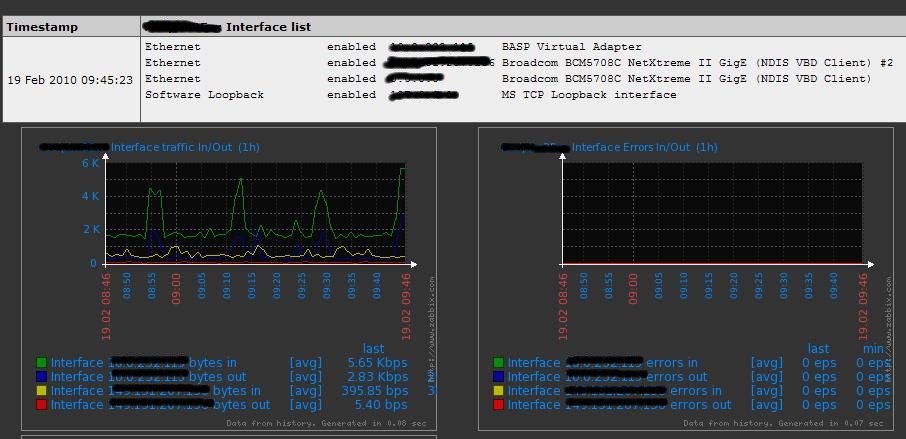906x439 pixels.
Task: Click red swatch for errors out legend
Action: (498, 405)
